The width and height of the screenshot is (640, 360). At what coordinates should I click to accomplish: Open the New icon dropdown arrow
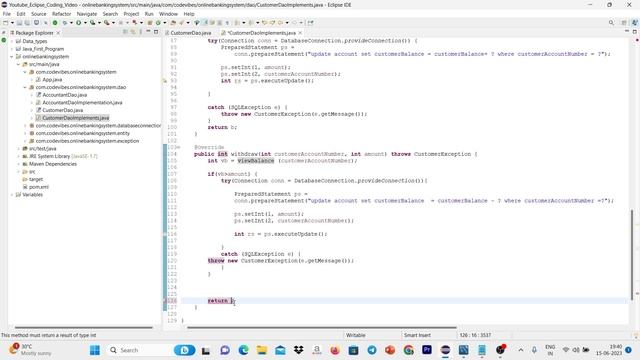12,23
